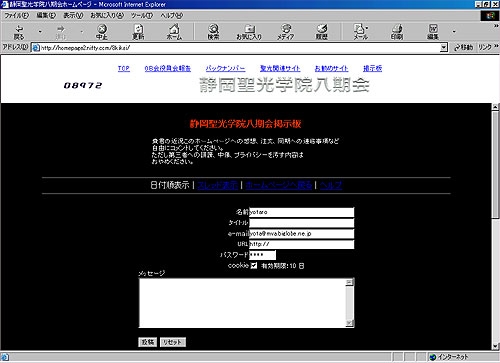500x363 pixels.
Task: Click the Print (印刷) toolbar icon
Action: [x=397, y=32]
